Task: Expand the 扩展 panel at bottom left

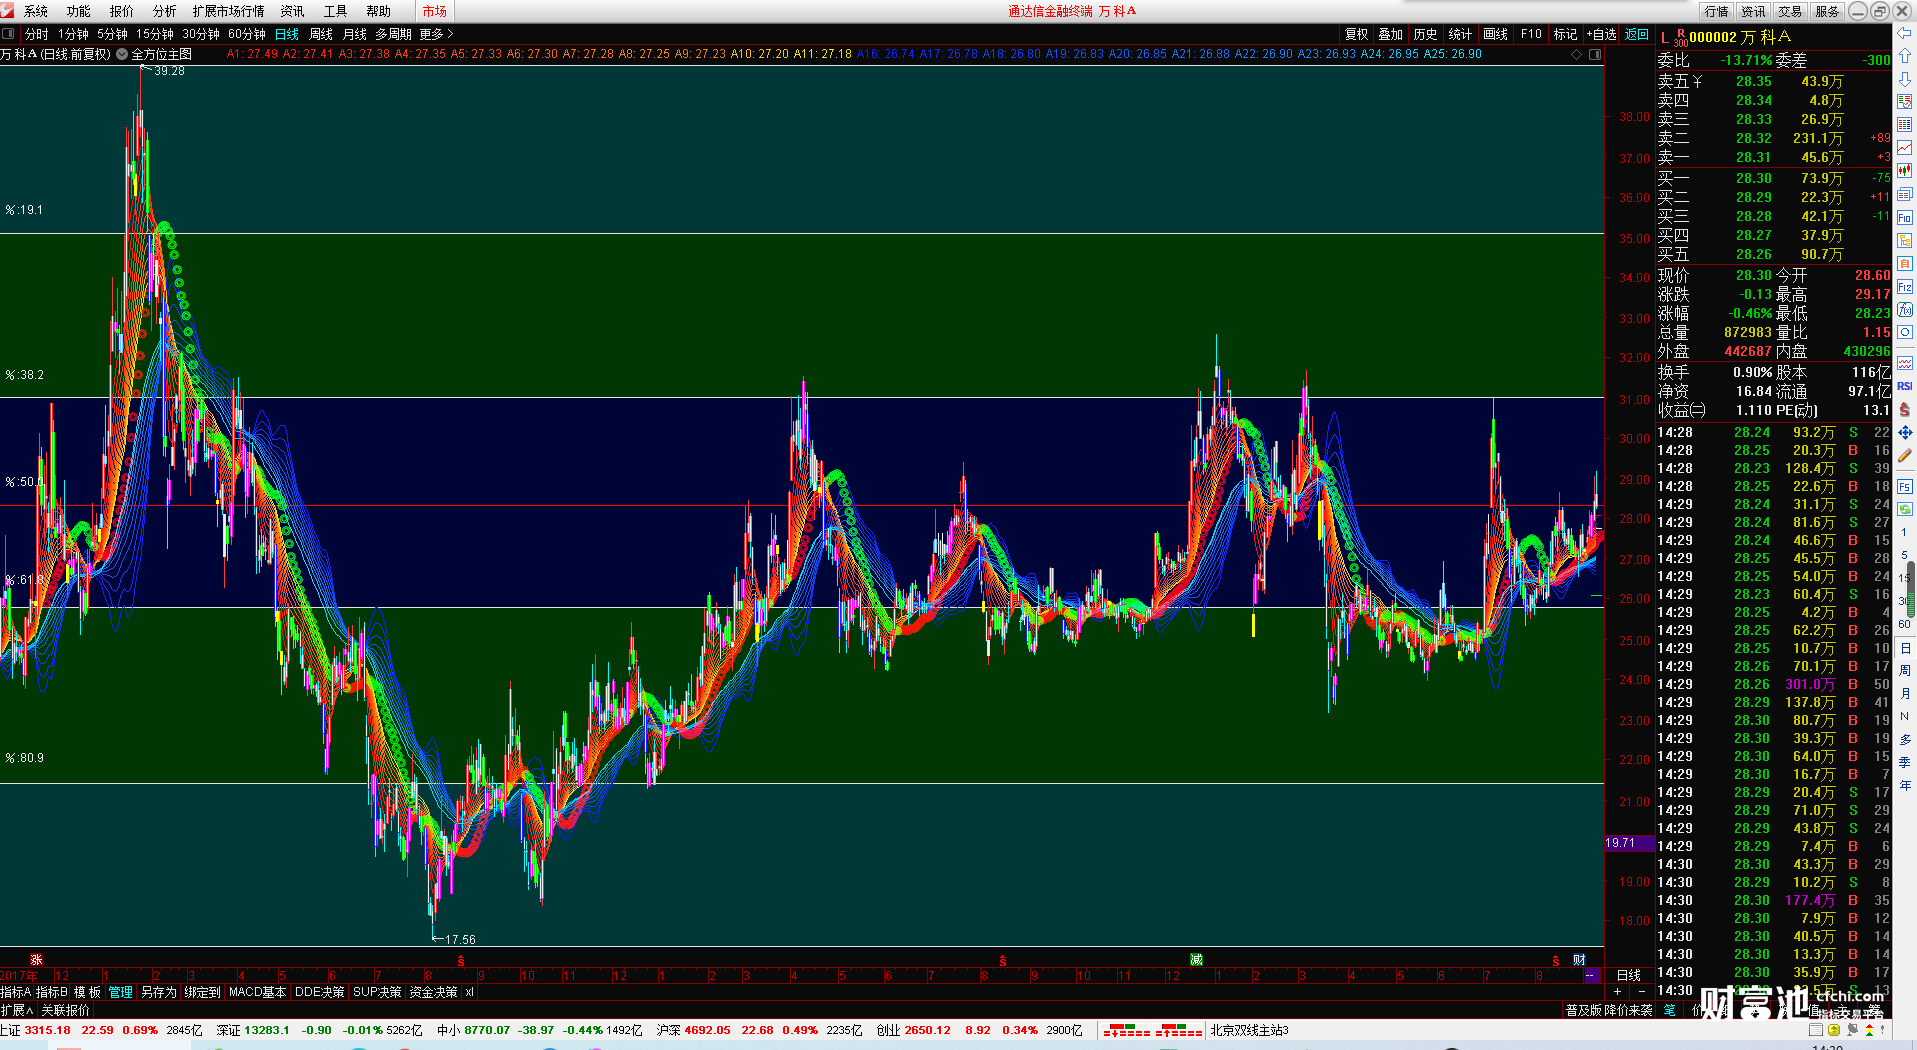Action: point(16,1010)
